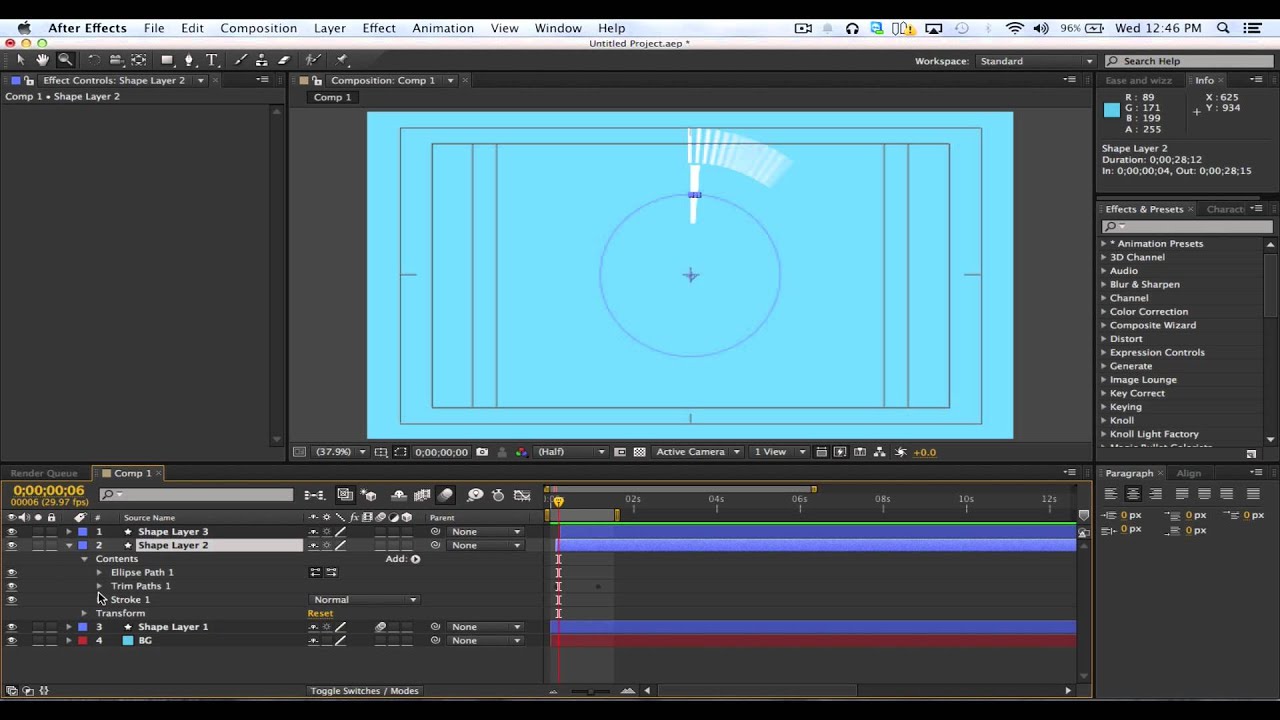Enable motion blur for all layers icon
The width and height of the screenshot is (1280, 720).
coord(446,495)
